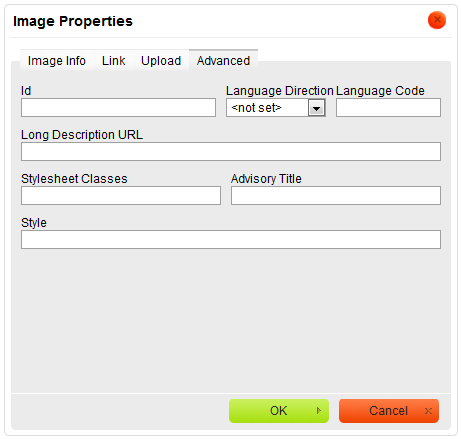Image resolution: width=461 pixels, height=439 pixels.
Task: Go to the Upload tab
Action: click(x=161, y=61)
